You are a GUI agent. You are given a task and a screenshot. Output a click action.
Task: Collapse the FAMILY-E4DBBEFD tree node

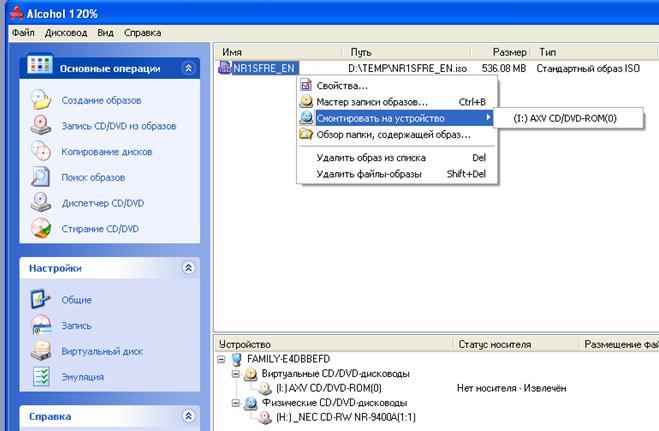[221, 360]
